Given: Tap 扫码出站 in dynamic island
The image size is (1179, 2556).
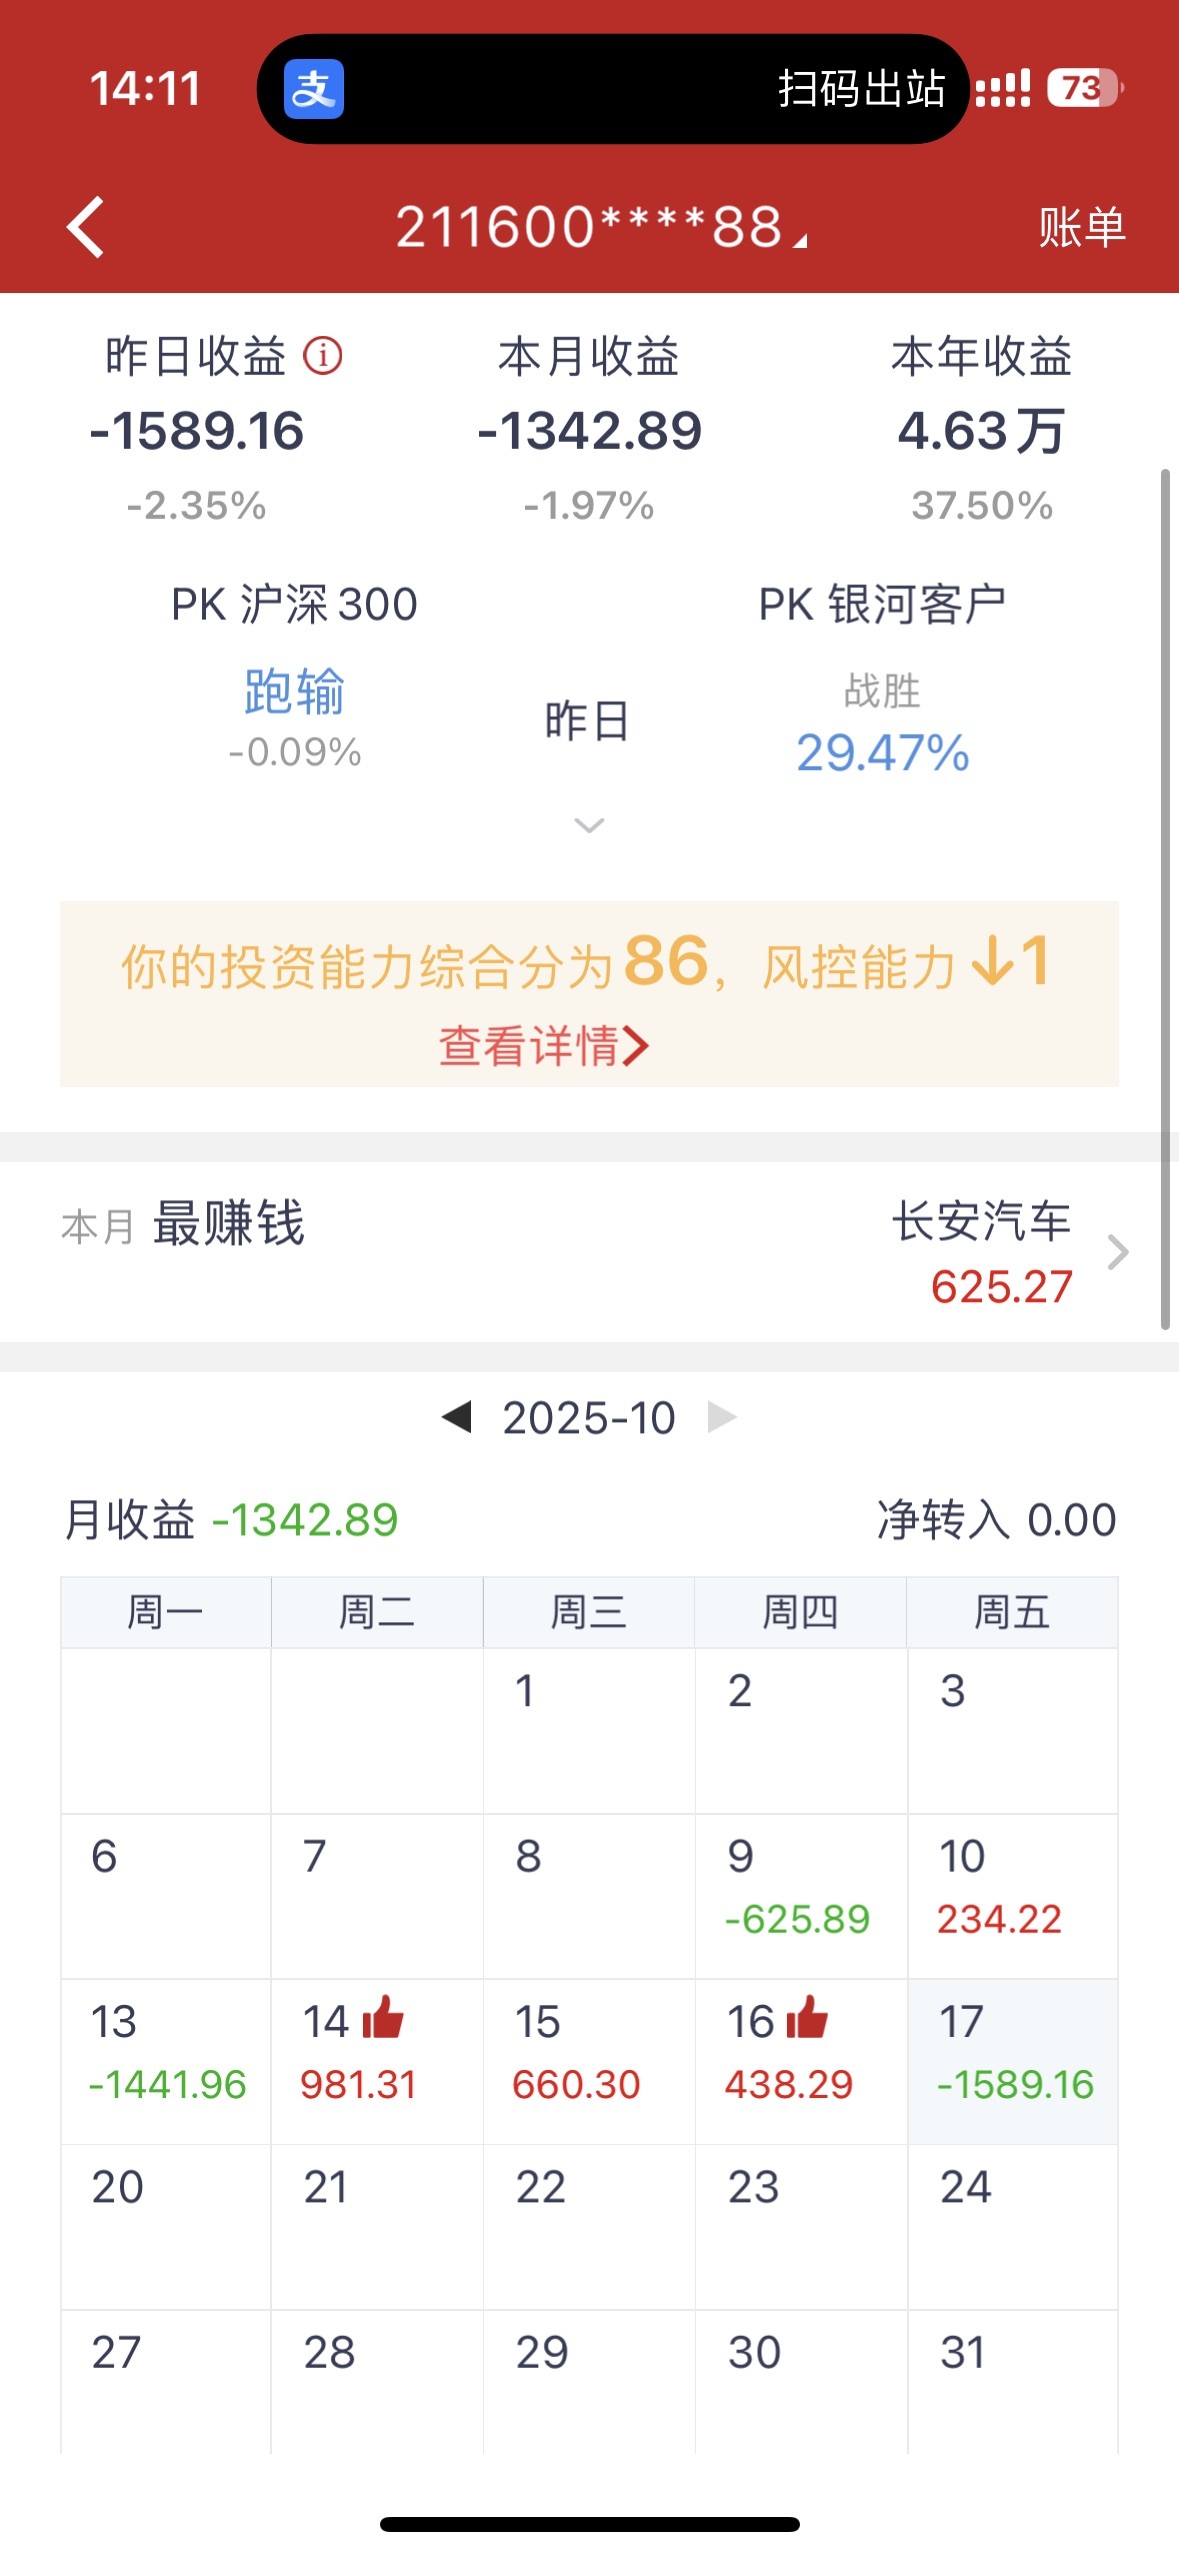Looking at the screenshot, I should [860, 89].
